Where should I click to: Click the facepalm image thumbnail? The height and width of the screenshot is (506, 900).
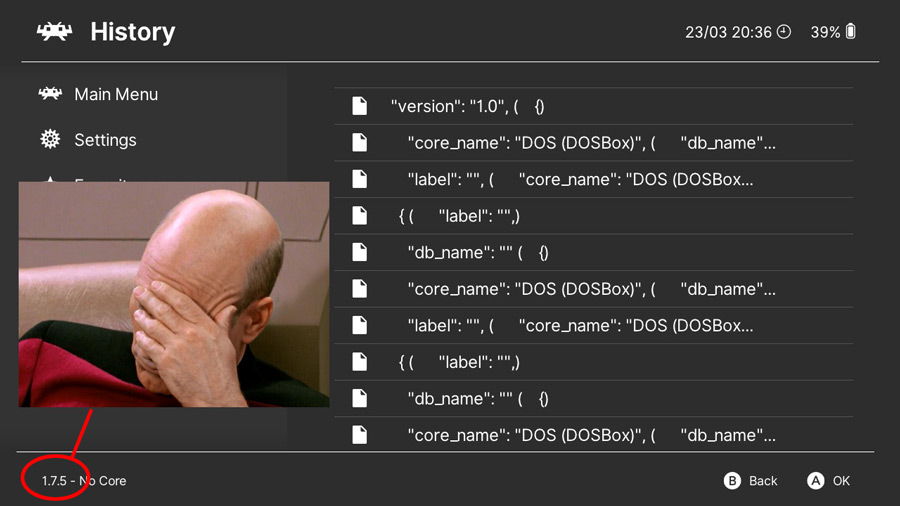click(174, 294)
